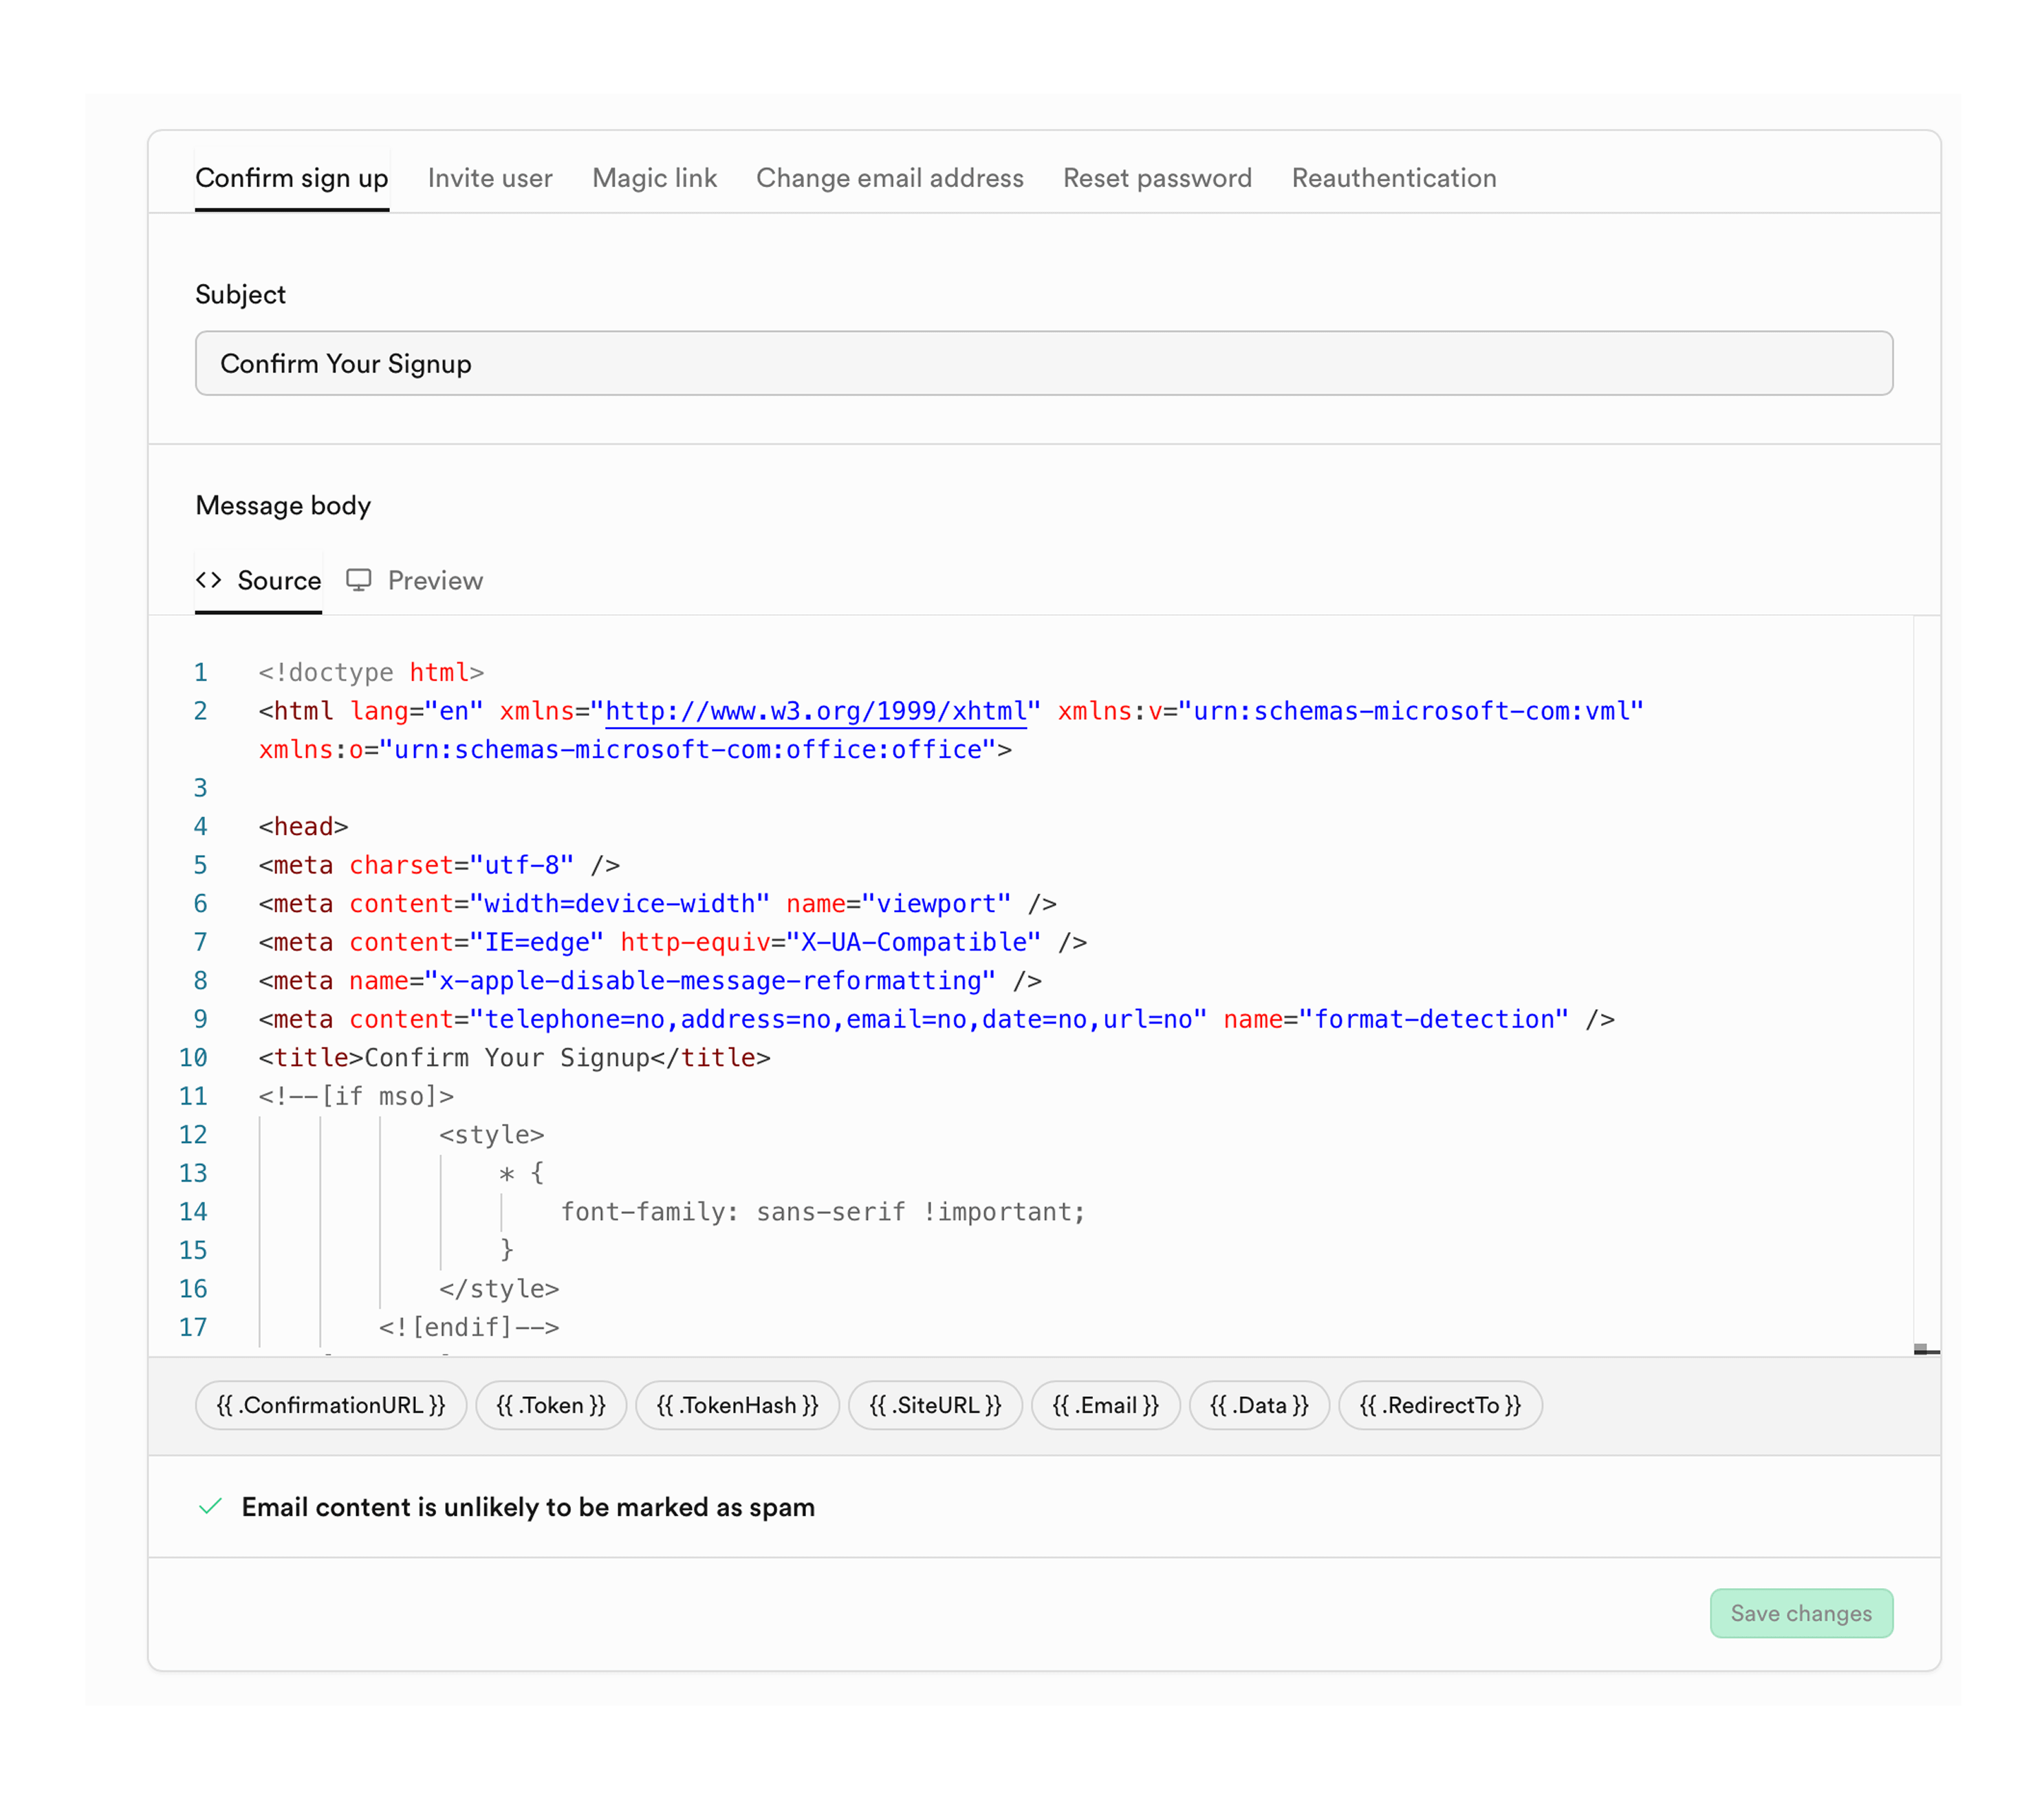Click inside the Confirm Your Signup subject field
The height and width of the screenshot is (1802, 2044).
pyautogui.click(x=1043, y=363)
